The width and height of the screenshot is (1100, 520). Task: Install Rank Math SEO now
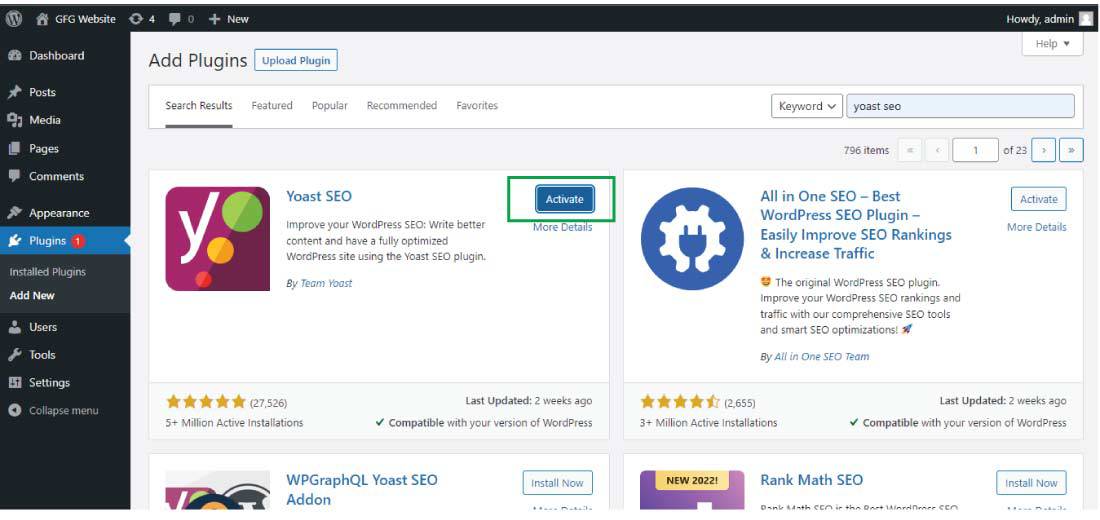click(1031, 483)
